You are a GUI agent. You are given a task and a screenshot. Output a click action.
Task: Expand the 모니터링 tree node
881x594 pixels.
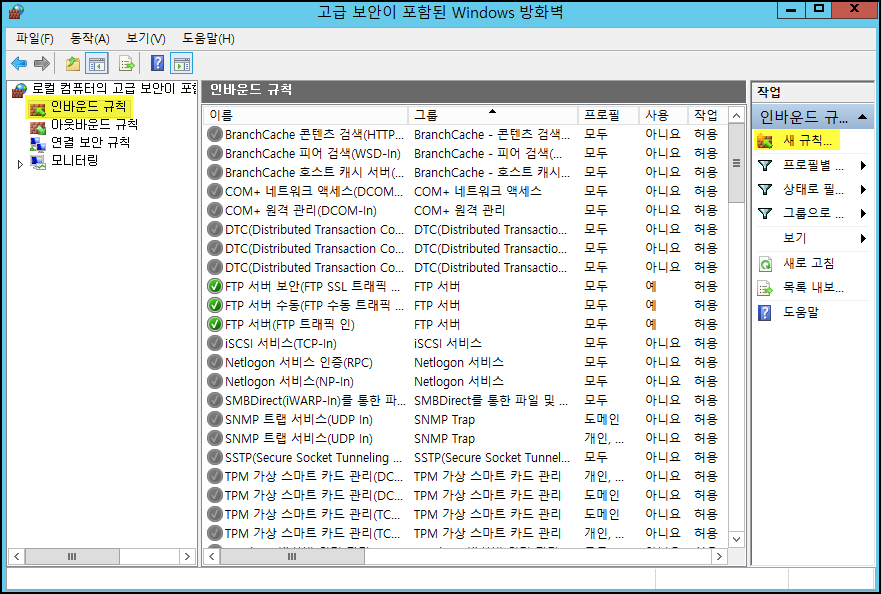(20, 164)
